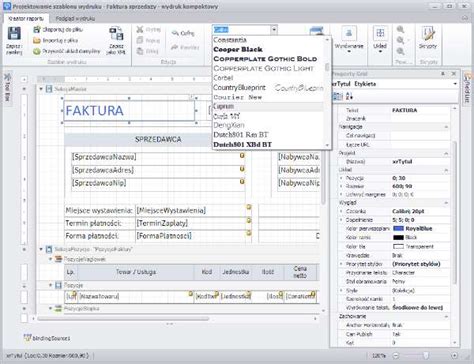Collapse the Nawigacja property category
The width and height of the screenshot is (474, 364).
(x=446, y=127)
